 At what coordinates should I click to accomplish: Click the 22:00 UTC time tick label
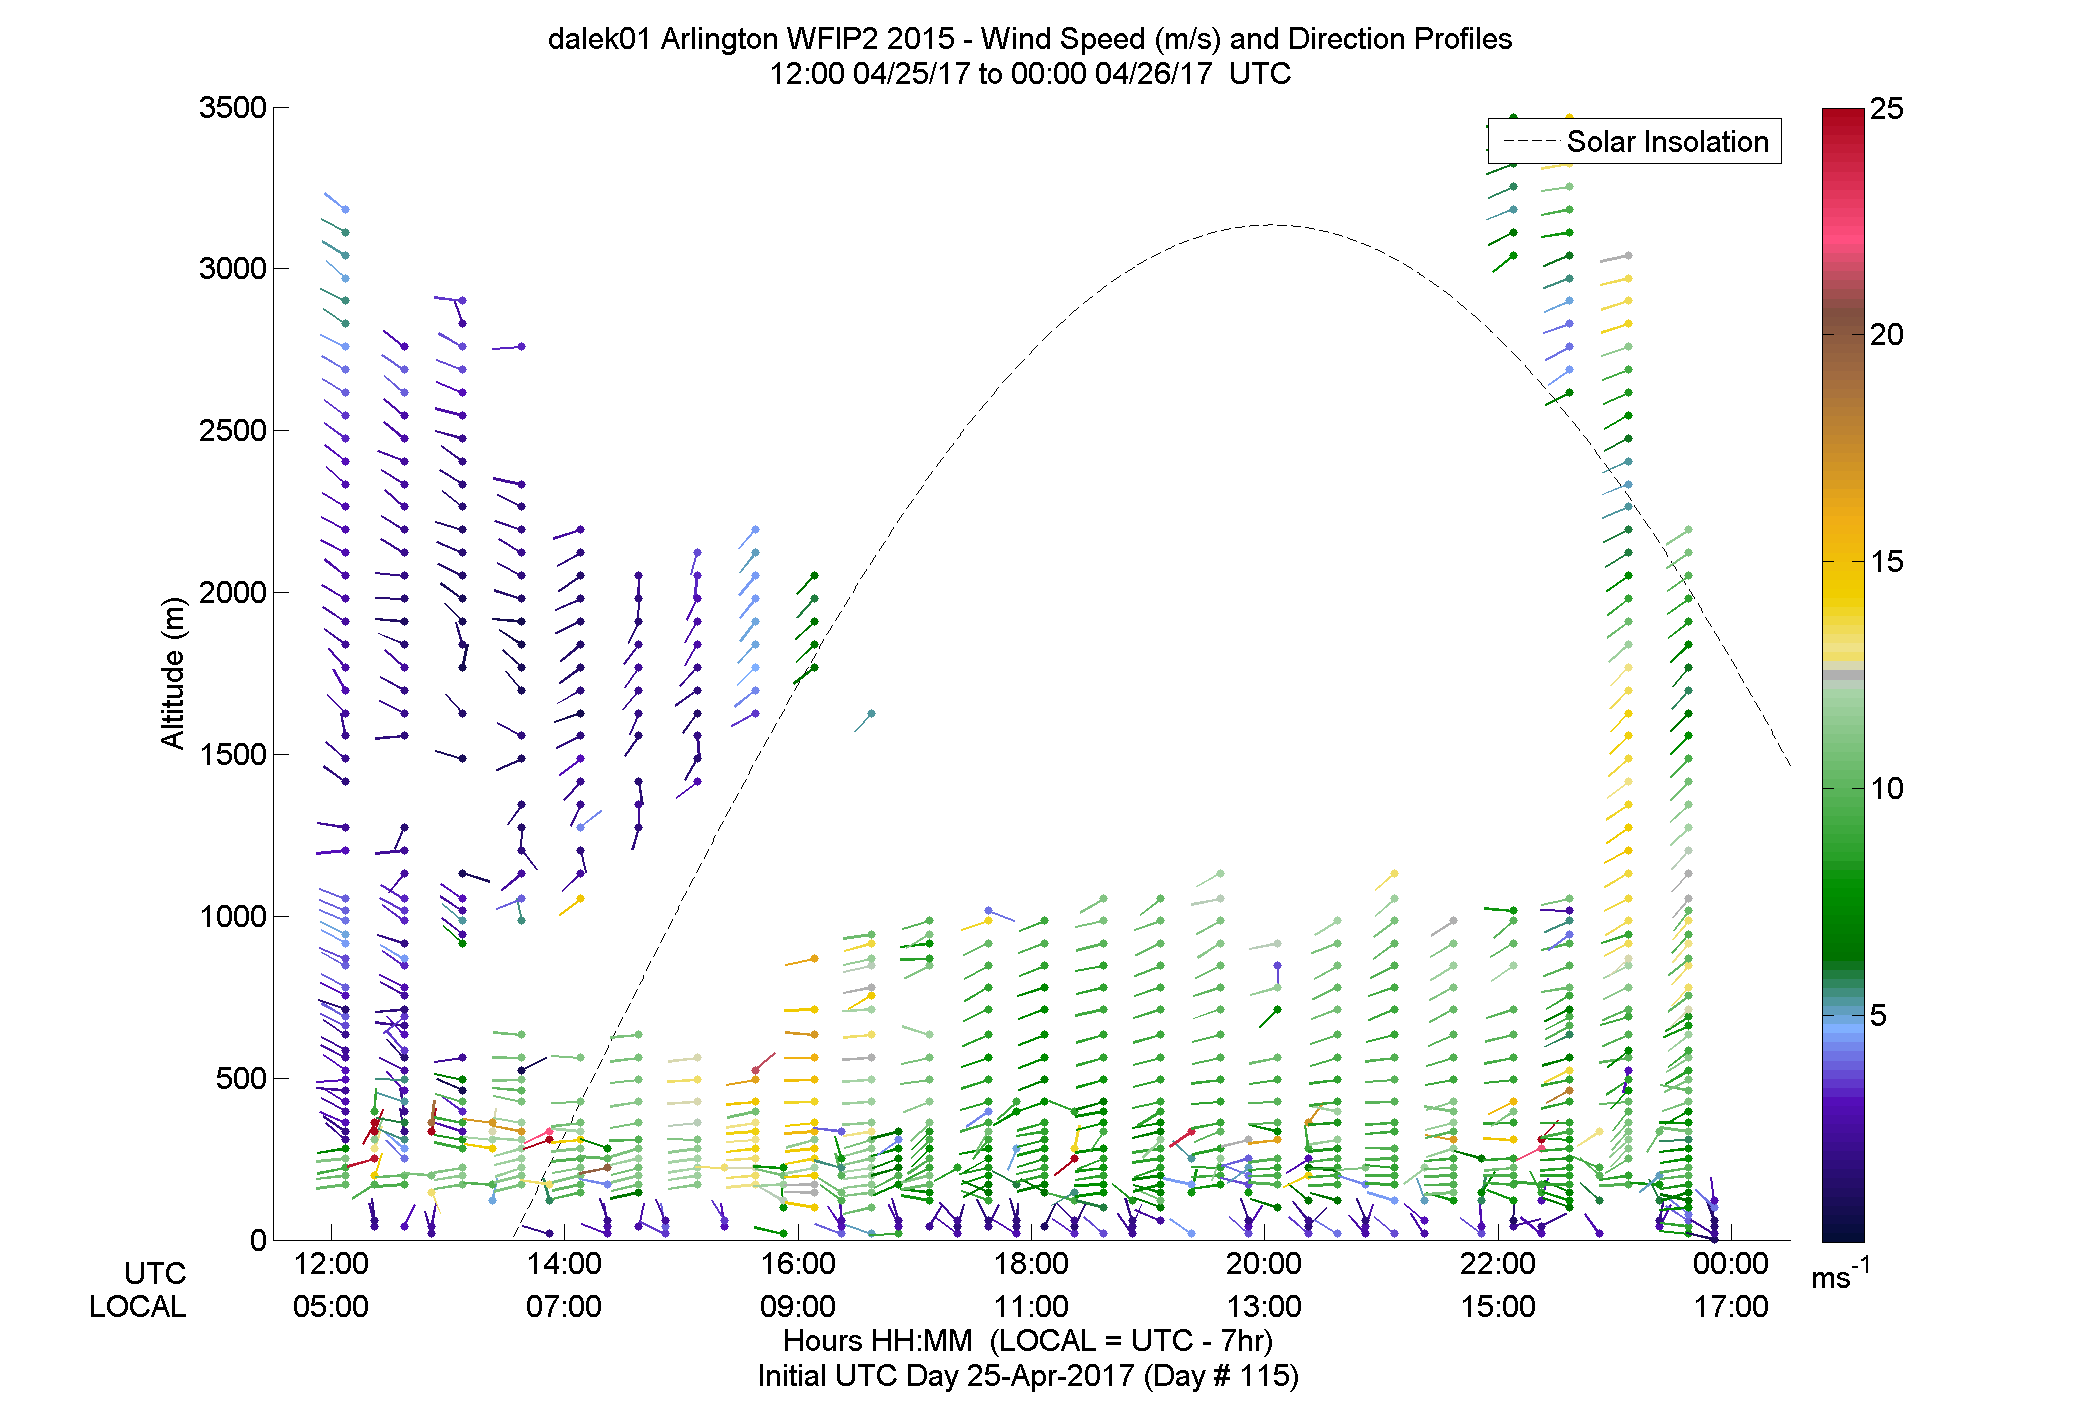pyautogui.click(x=1498, y=1264)
